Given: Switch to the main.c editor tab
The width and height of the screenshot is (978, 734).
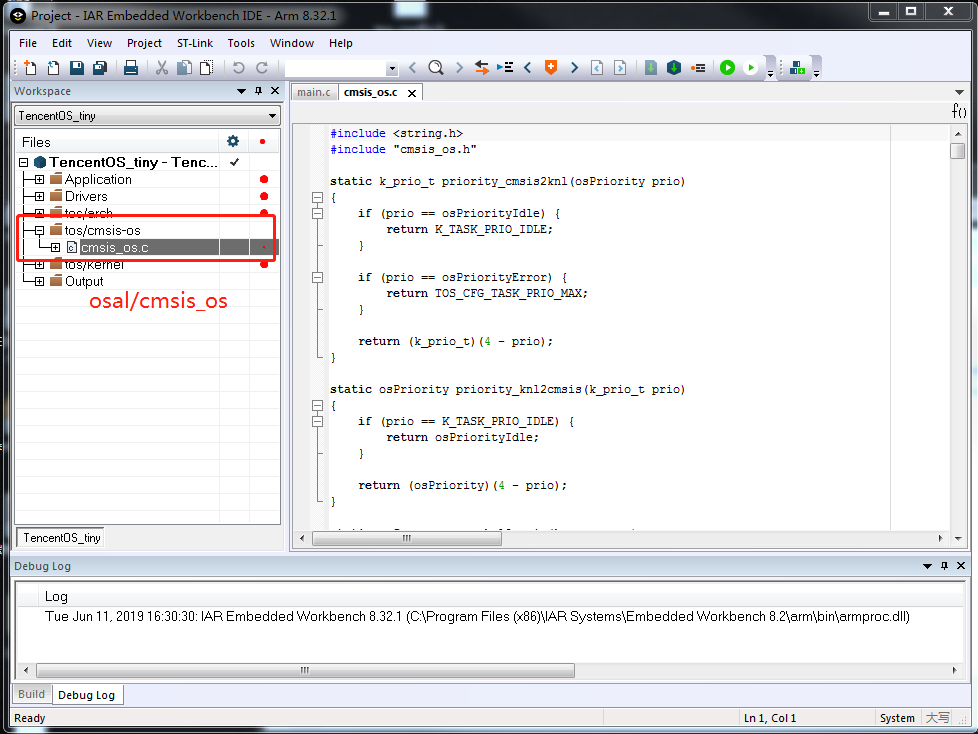Looking at the screenshot, I should (313, 92).
